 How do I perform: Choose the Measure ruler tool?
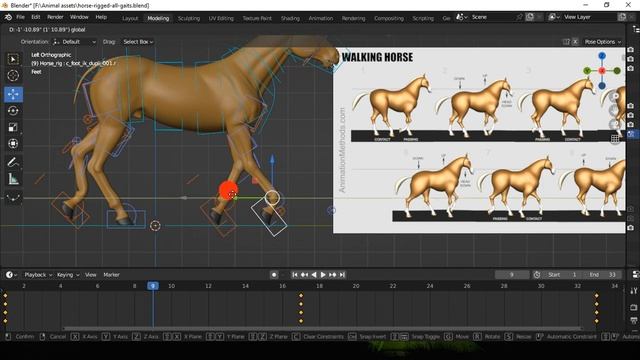(x=13, y=179)
